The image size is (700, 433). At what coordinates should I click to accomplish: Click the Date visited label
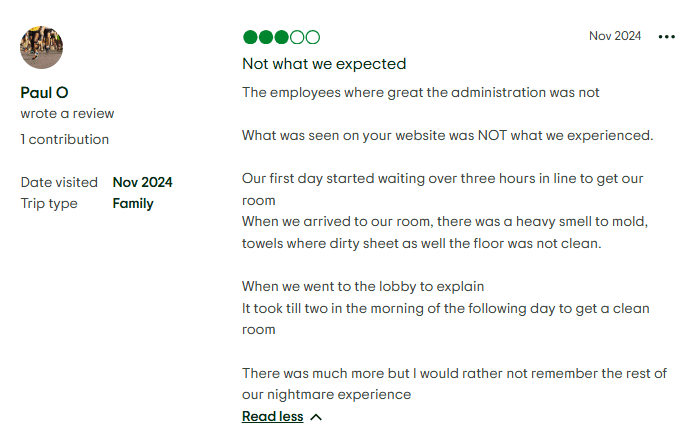[59, 182]
